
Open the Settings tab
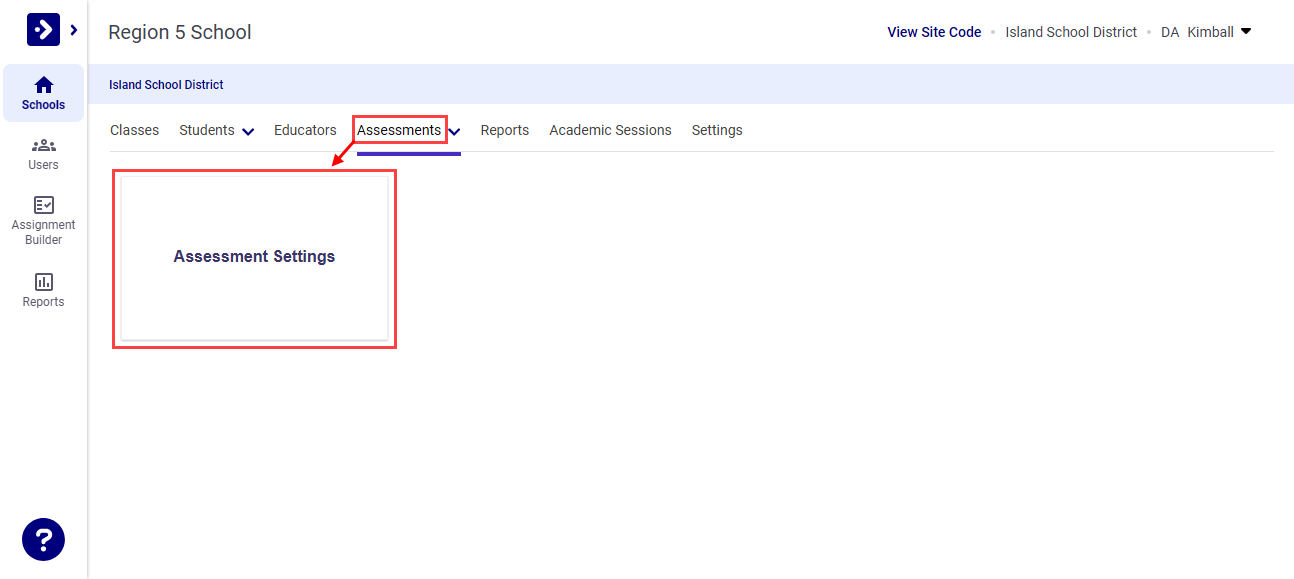click(717, 130)
